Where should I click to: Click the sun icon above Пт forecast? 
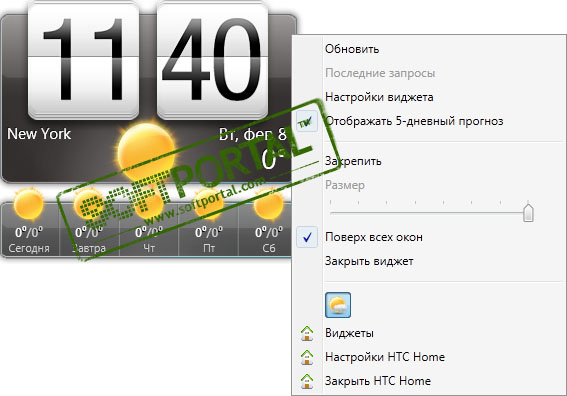pyautogui.click(x=209, y=204)
